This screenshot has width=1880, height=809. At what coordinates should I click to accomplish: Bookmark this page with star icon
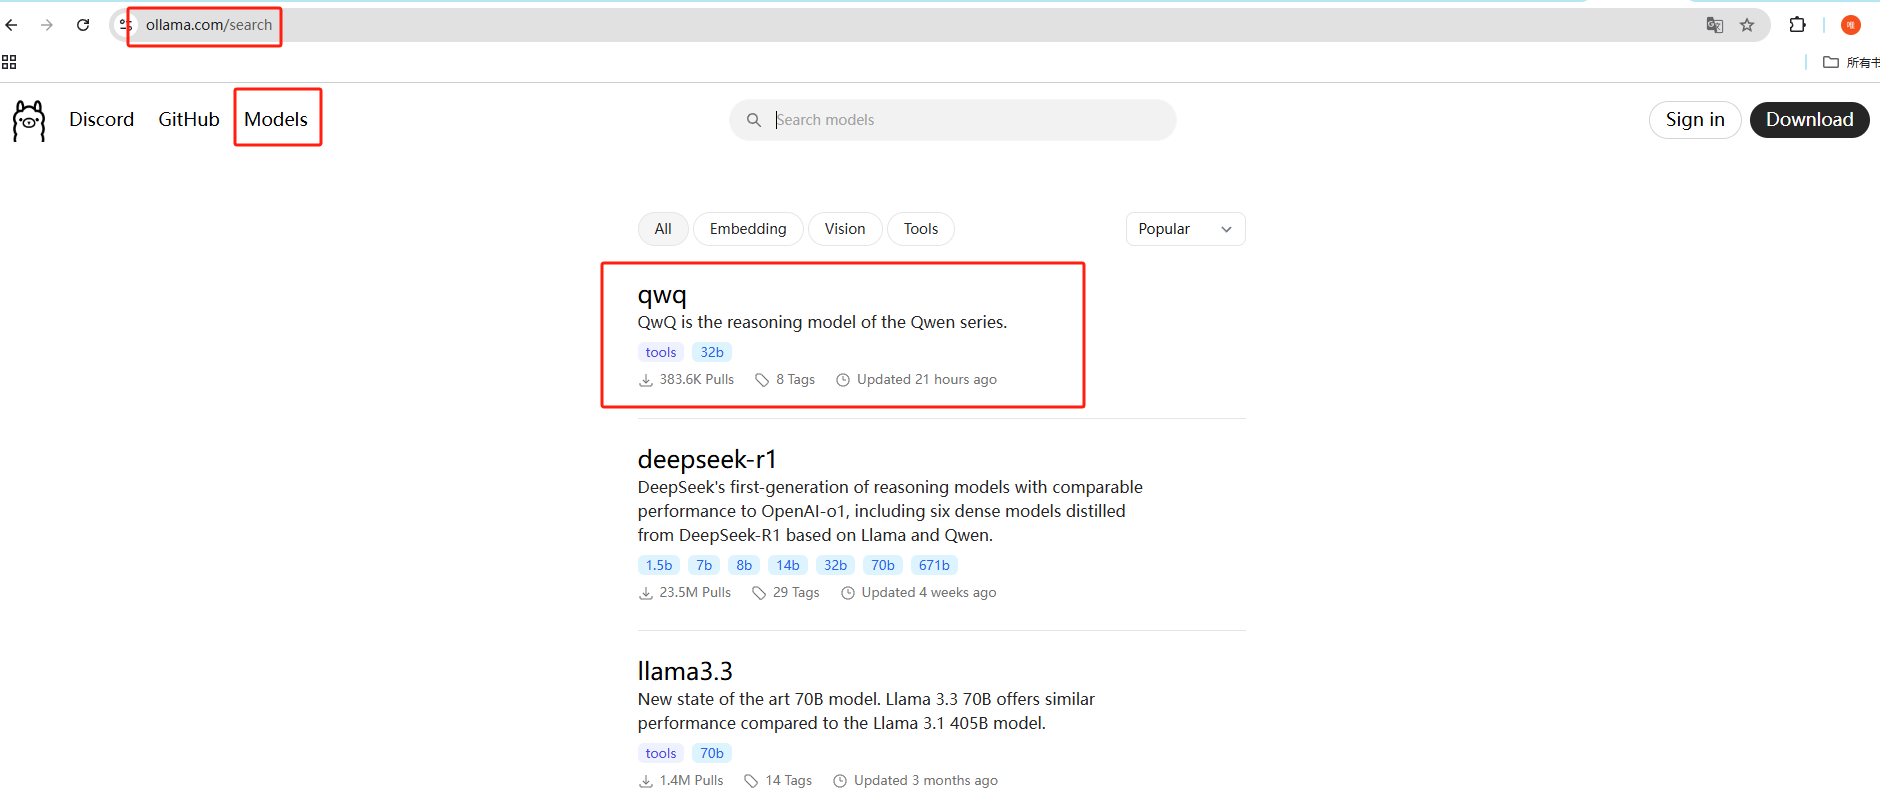(x=1747, y=25)
